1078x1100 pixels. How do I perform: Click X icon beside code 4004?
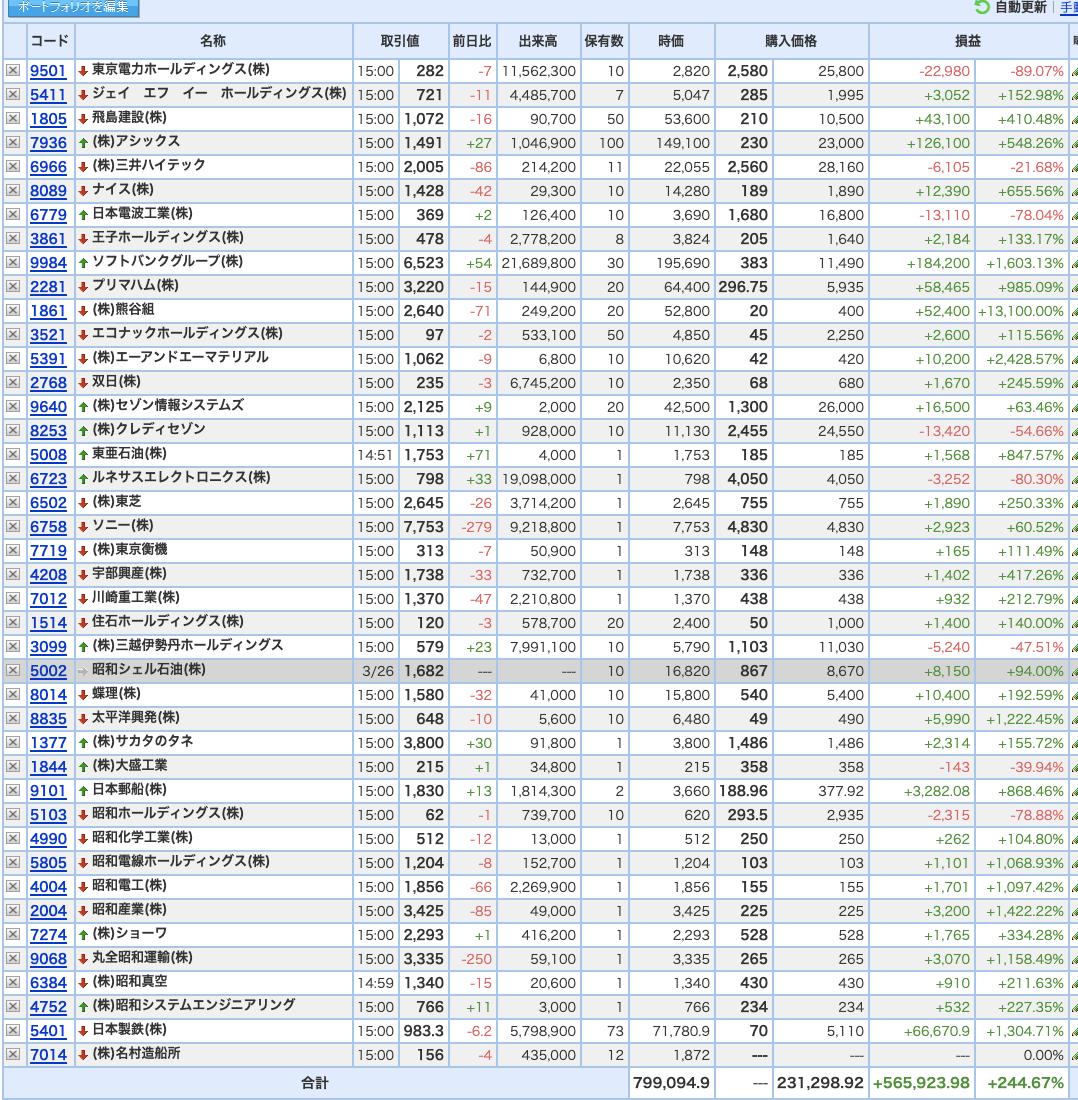13,886
